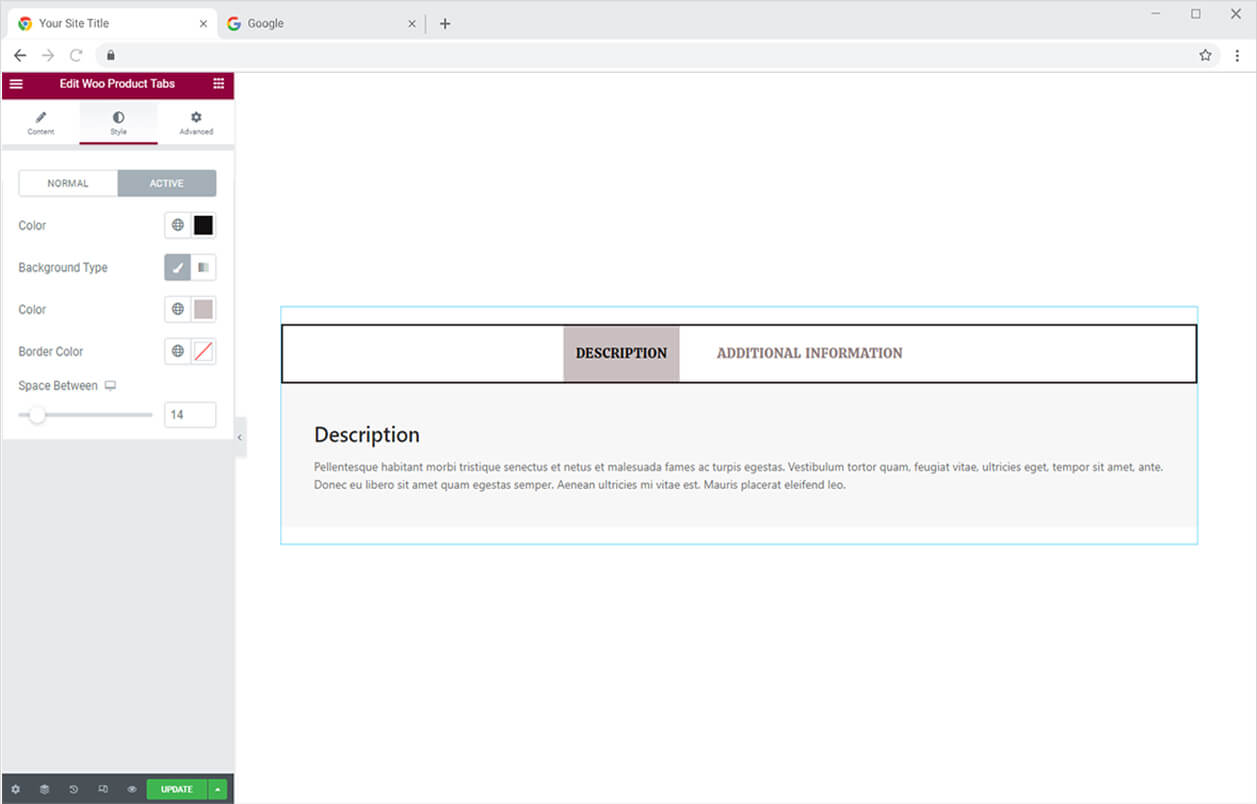Switch to the Advanced tab
The width and height of the screenshot is (1257, 804).
196,122
